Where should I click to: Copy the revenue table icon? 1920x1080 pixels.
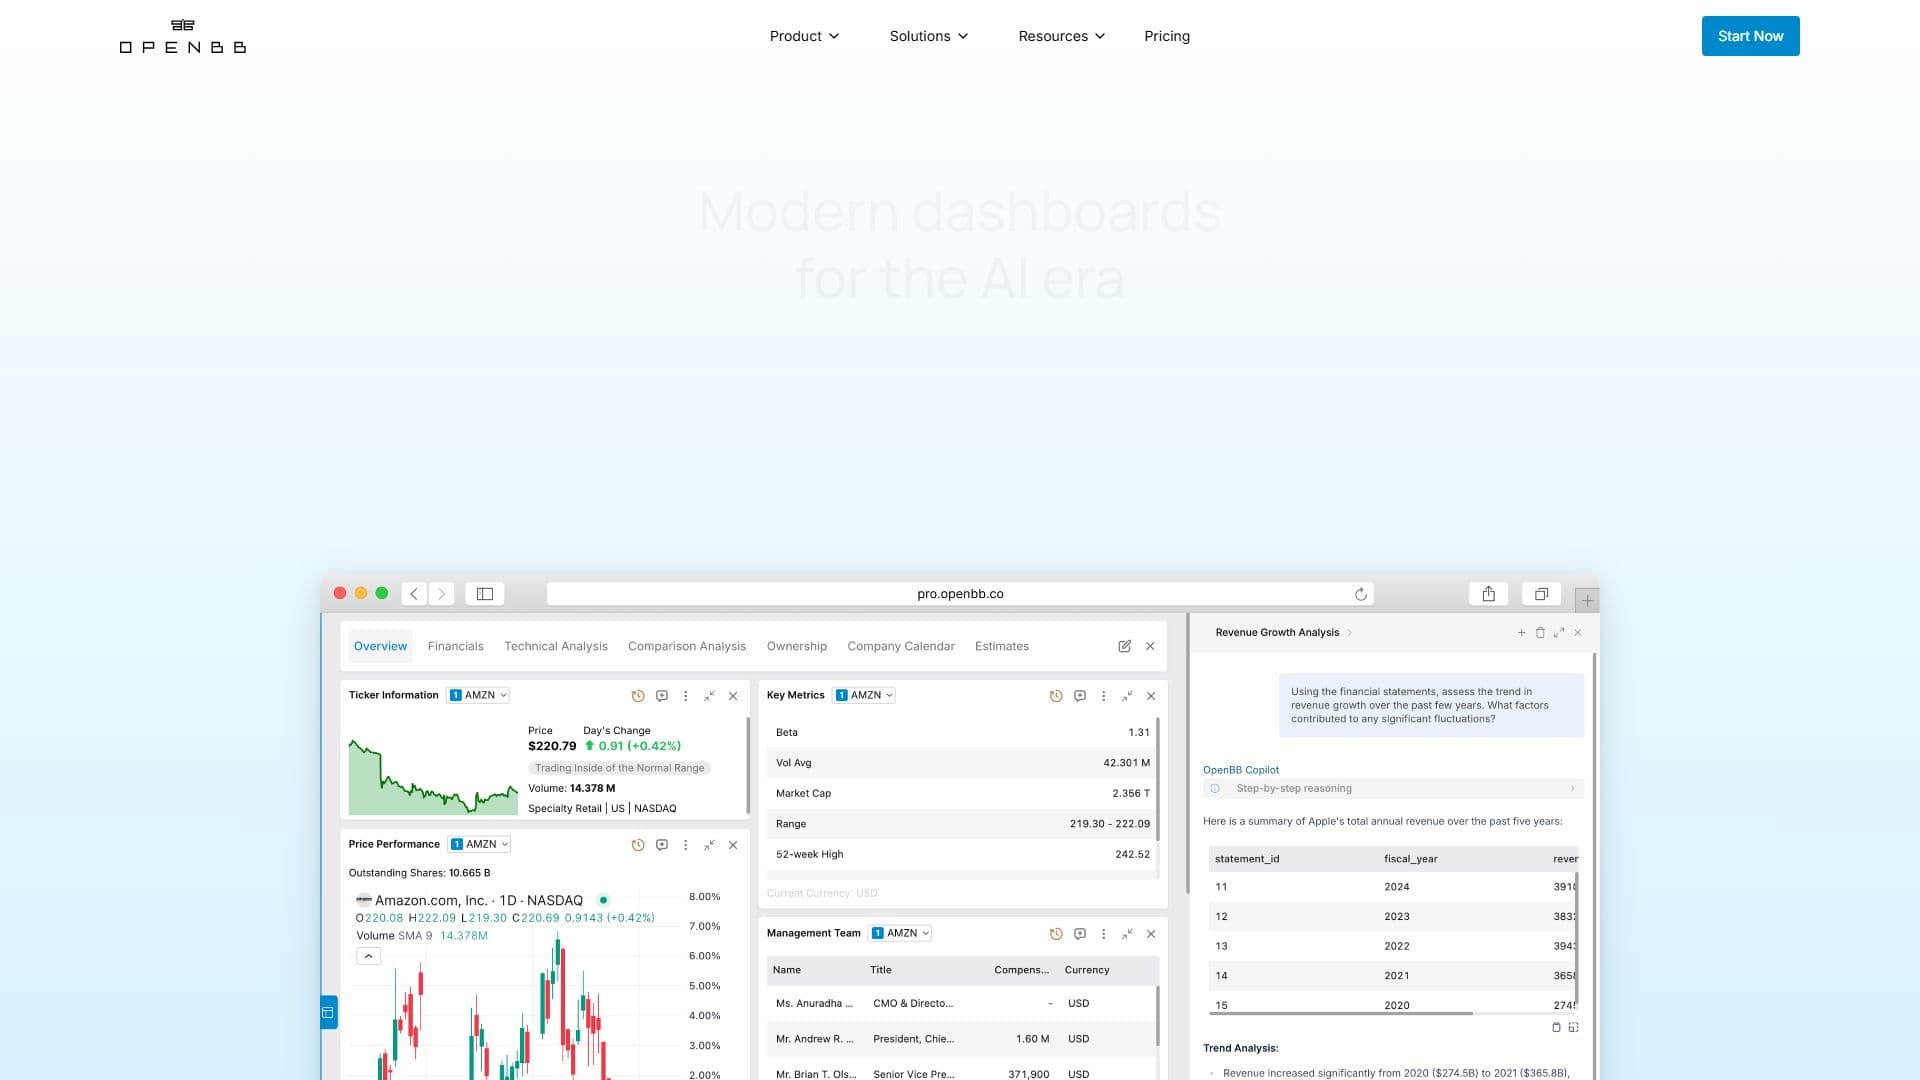1556,1027
